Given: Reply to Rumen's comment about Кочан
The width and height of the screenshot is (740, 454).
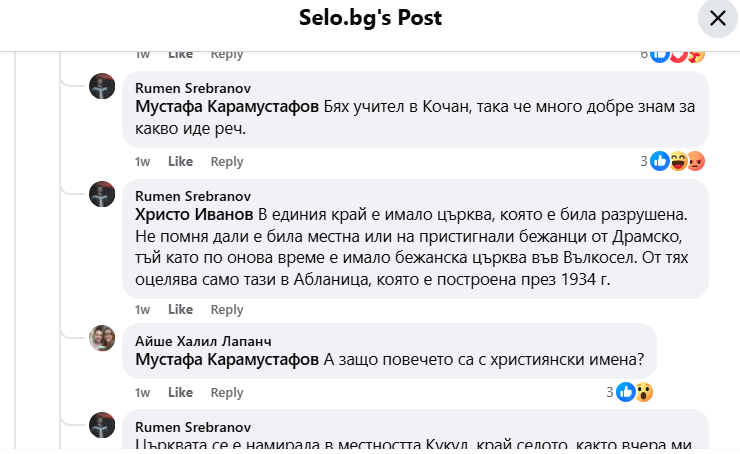Looking at the screenshot, I should 227,161.
